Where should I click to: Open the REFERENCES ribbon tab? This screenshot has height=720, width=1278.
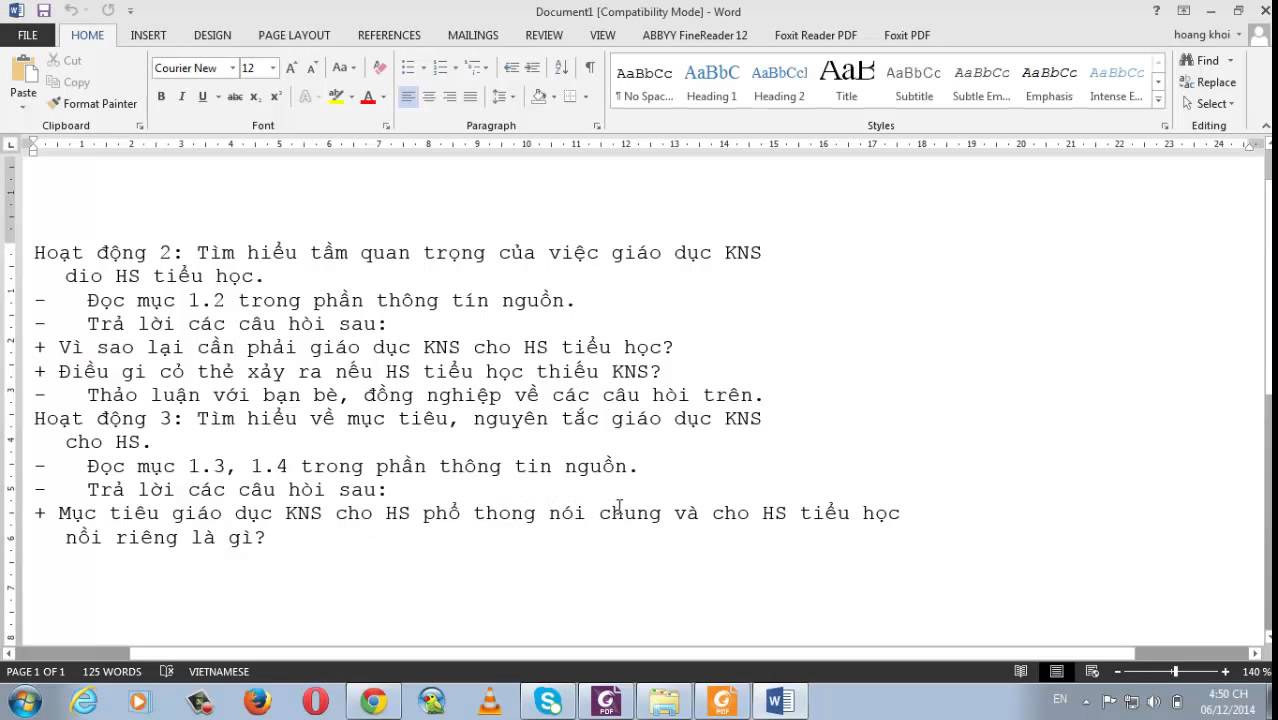(x=389, y=35)
